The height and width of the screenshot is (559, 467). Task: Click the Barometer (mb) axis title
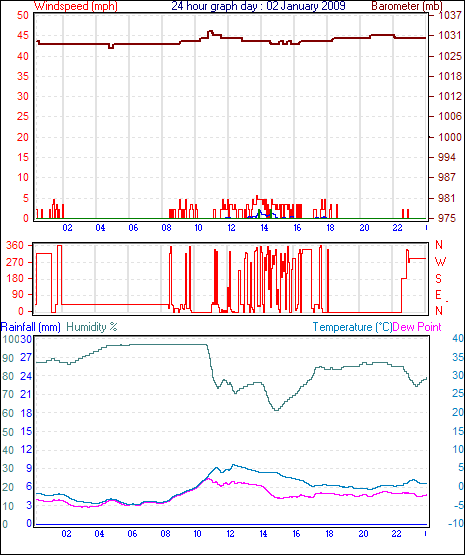click(x=407, y=6)
